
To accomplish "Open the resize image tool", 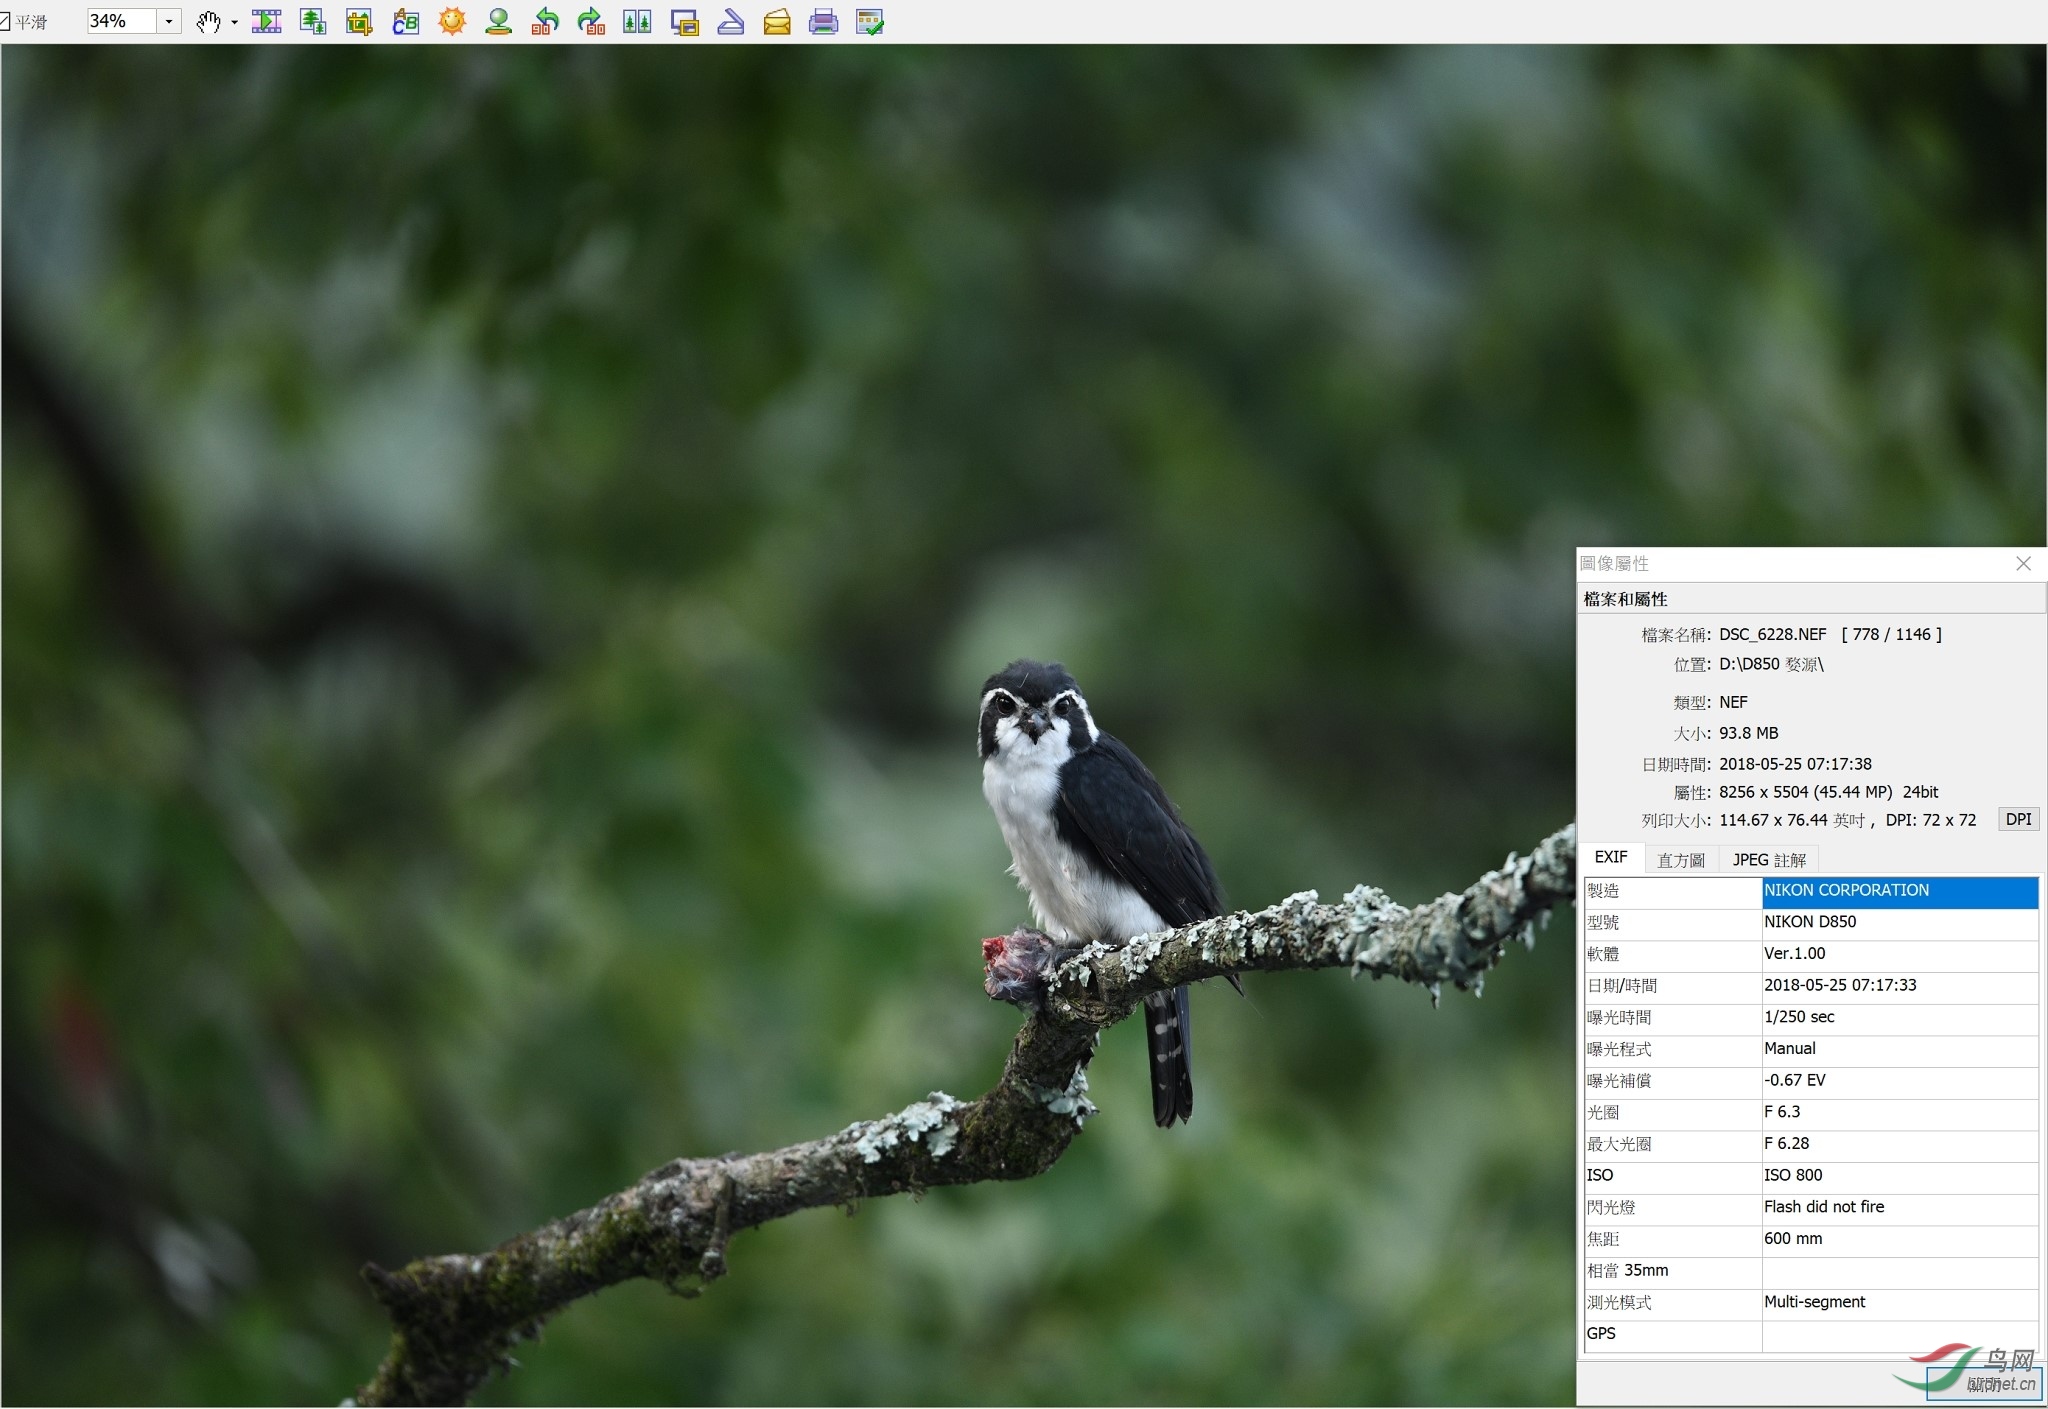I will 313,21.
